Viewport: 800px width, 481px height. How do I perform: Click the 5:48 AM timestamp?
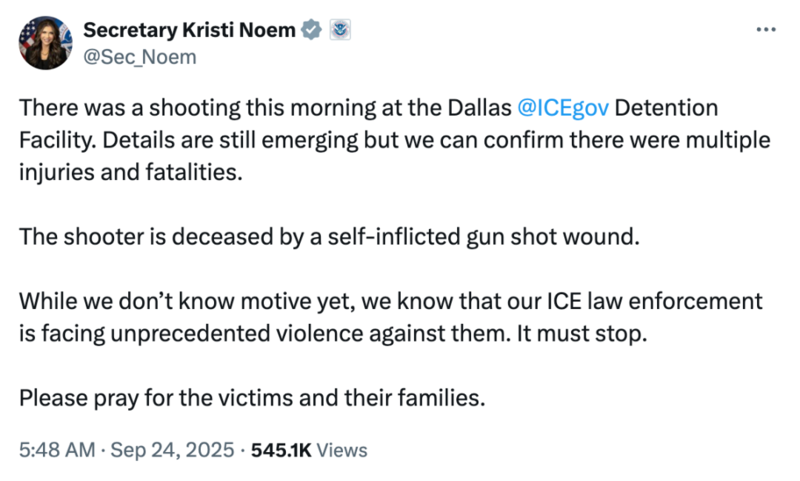click(x=52, y=450)
